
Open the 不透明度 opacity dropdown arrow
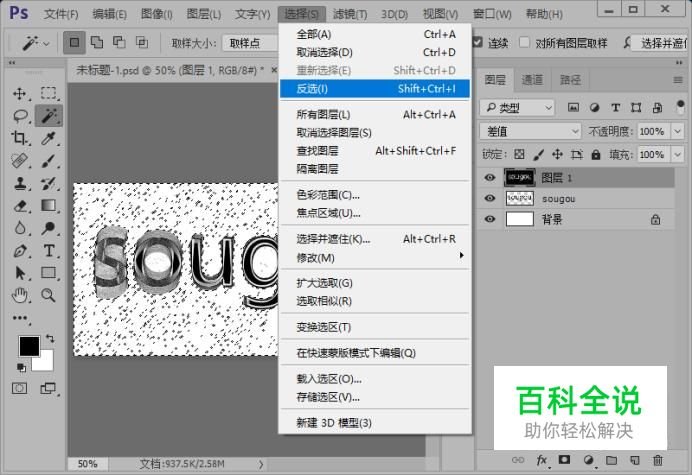(677, 131)
